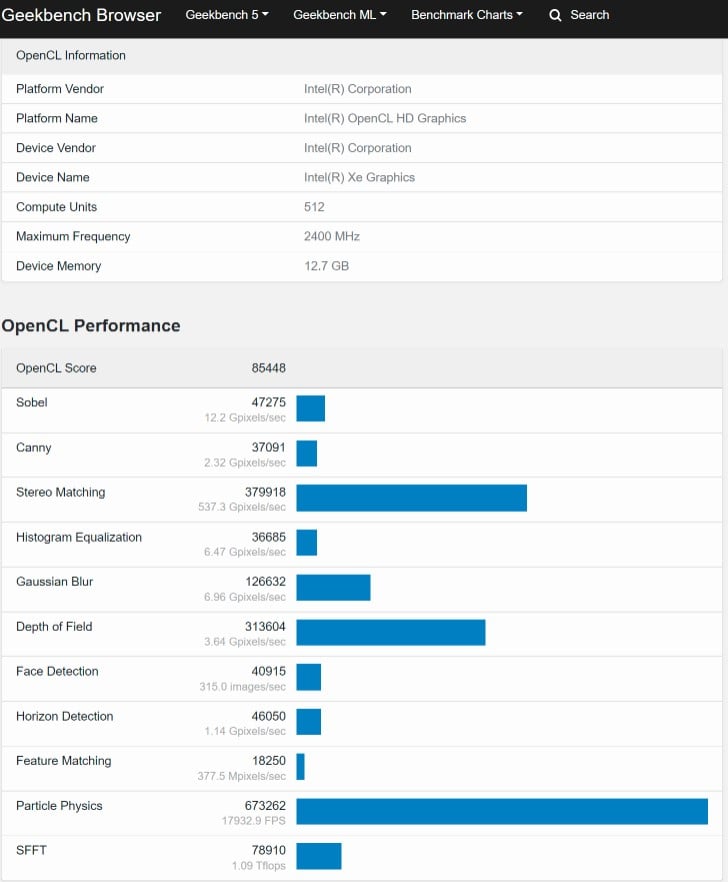Click the Particle Physics score bar
The height and width of the screenshot is (882, 728).
(x=502, y=812)
